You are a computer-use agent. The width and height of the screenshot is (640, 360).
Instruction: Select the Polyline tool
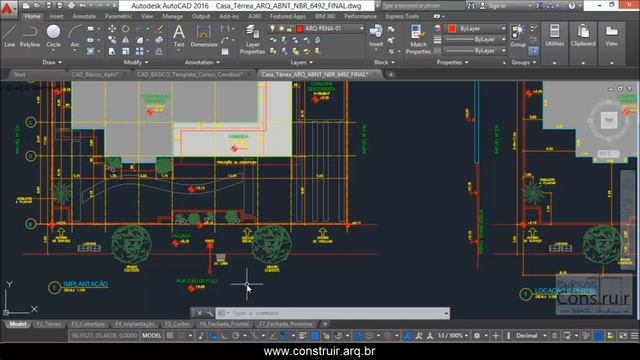click(x=30, y=36)
